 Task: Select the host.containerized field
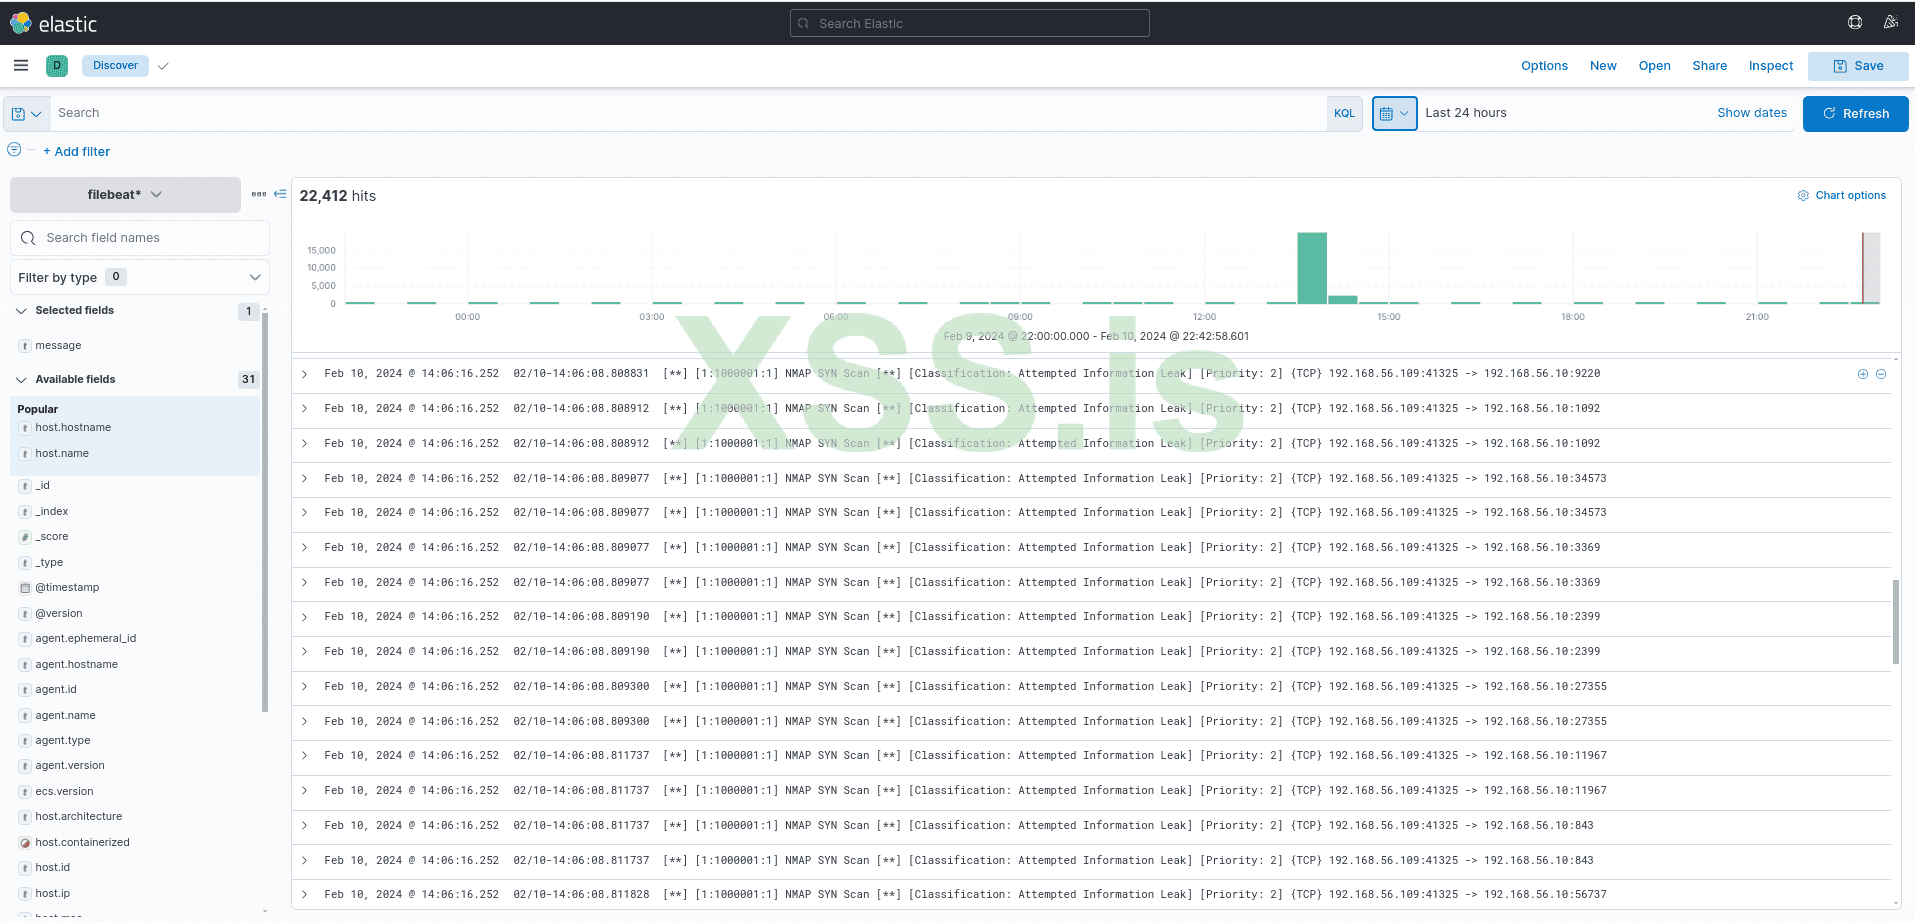[x=82, y=843]
